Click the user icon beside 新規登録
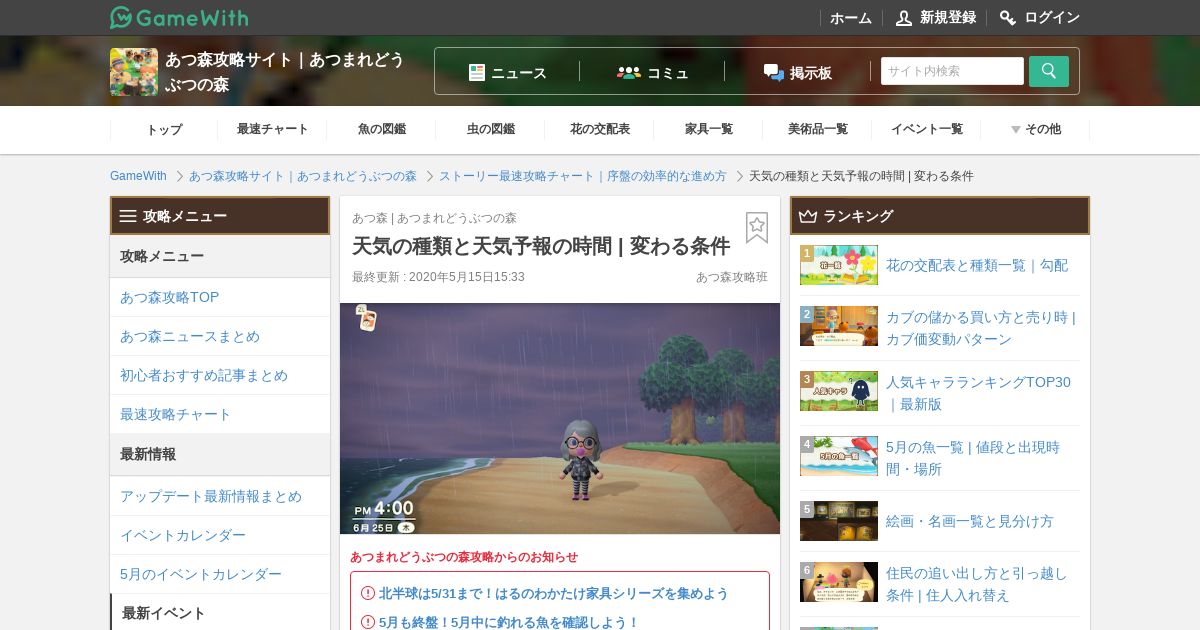This screenshot has height=630, width=1200. 904,18
